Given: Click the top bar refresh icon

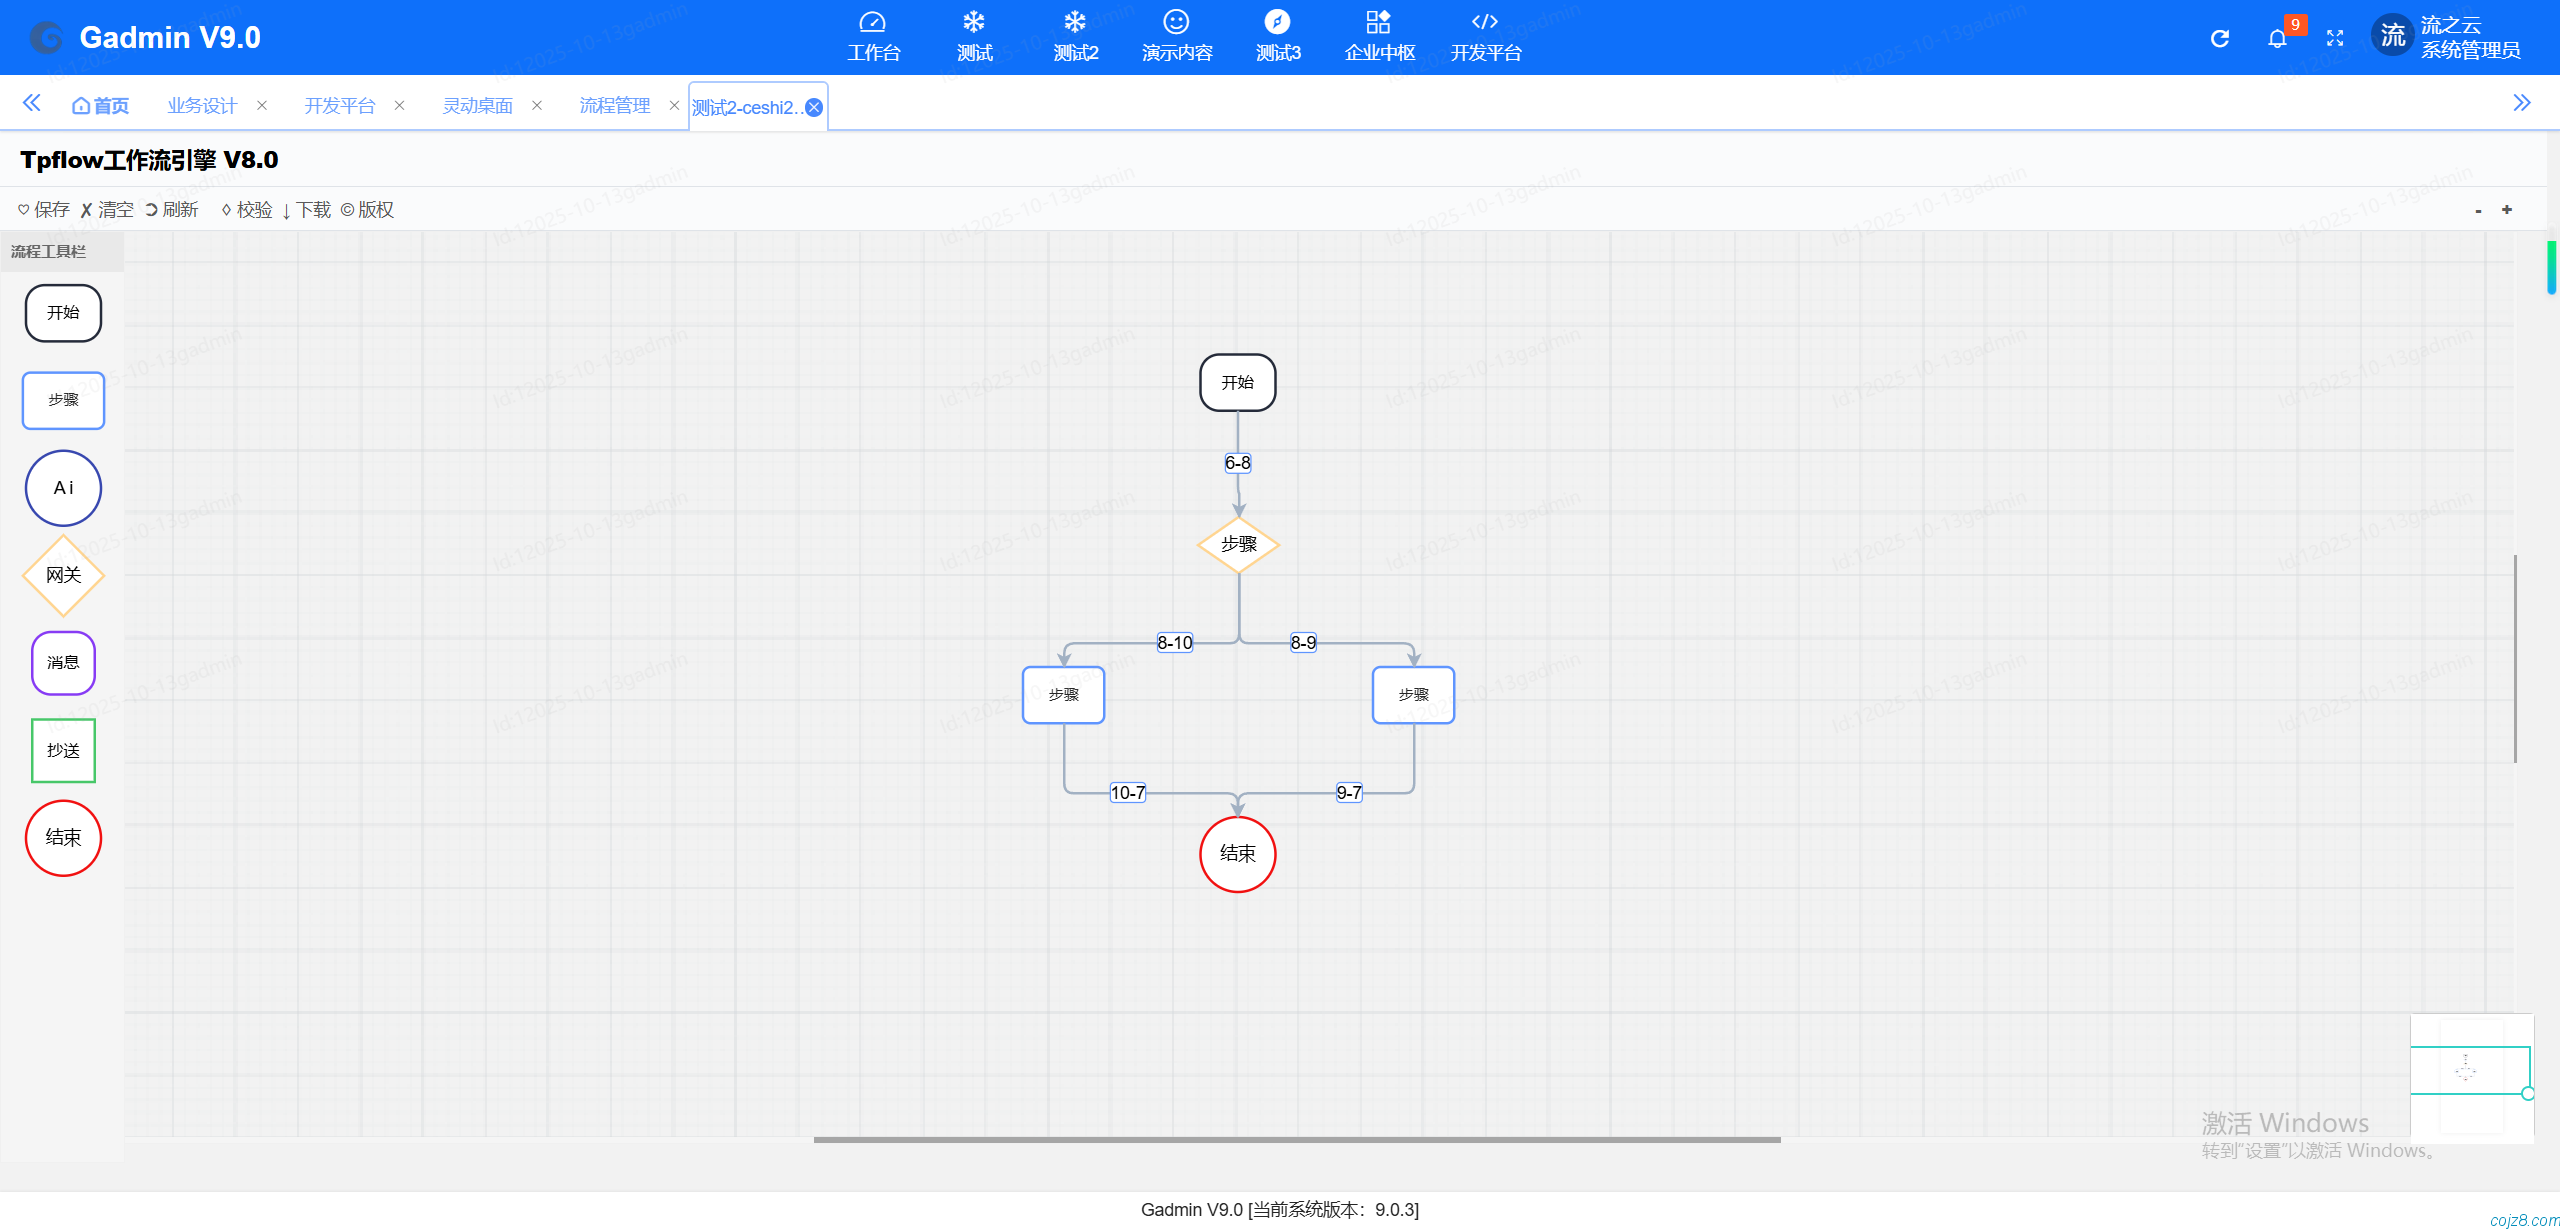Looking at the screenshot, I should [x=2219, y=39].
